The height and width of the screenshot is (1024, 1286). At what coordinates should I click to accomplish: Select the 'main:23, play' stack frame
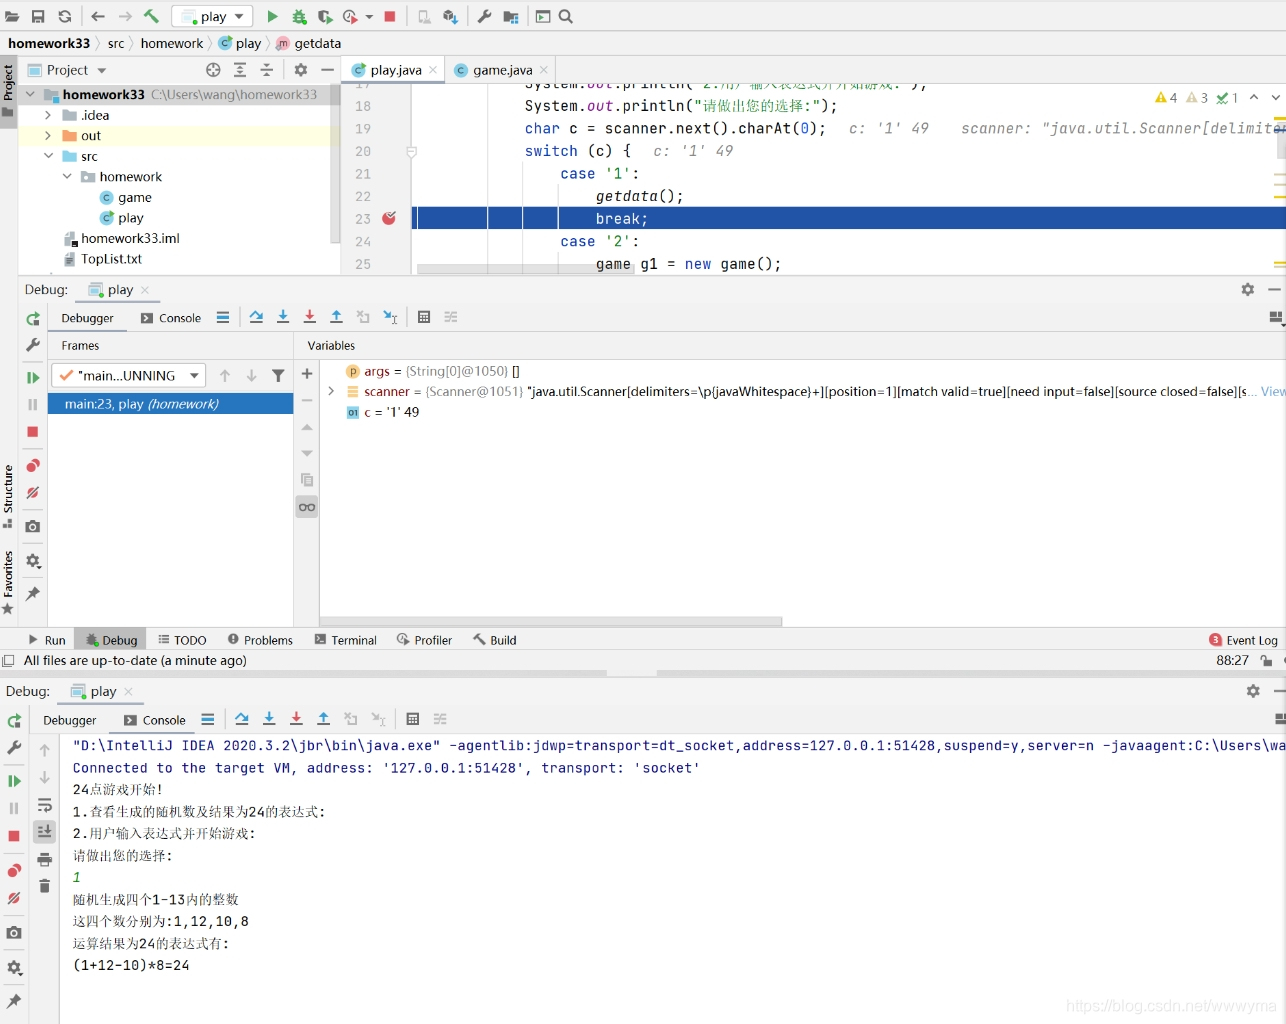pos(171,403)
